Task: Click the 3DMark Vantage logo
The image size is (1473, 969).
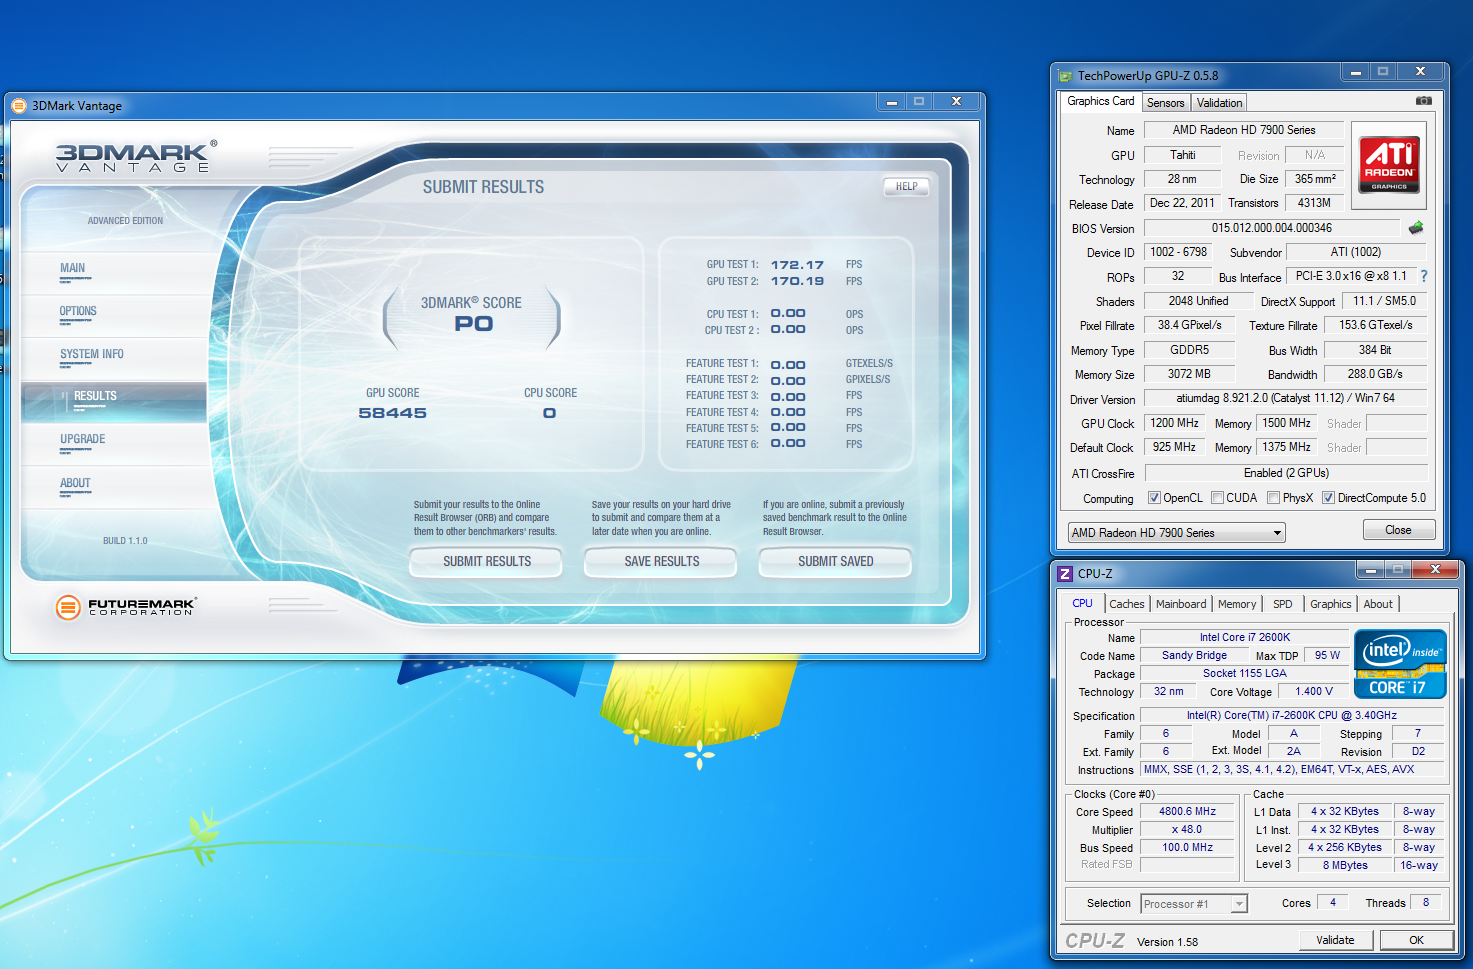Action: pos(134,157)
